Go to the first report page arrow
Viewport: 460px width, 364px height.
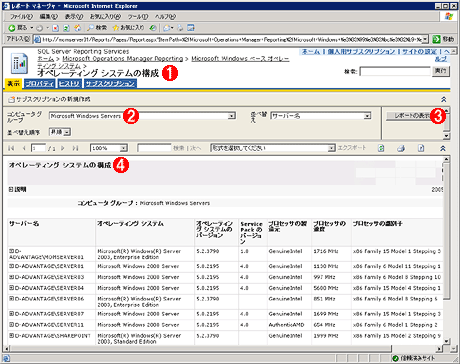(x=11, y=148)
